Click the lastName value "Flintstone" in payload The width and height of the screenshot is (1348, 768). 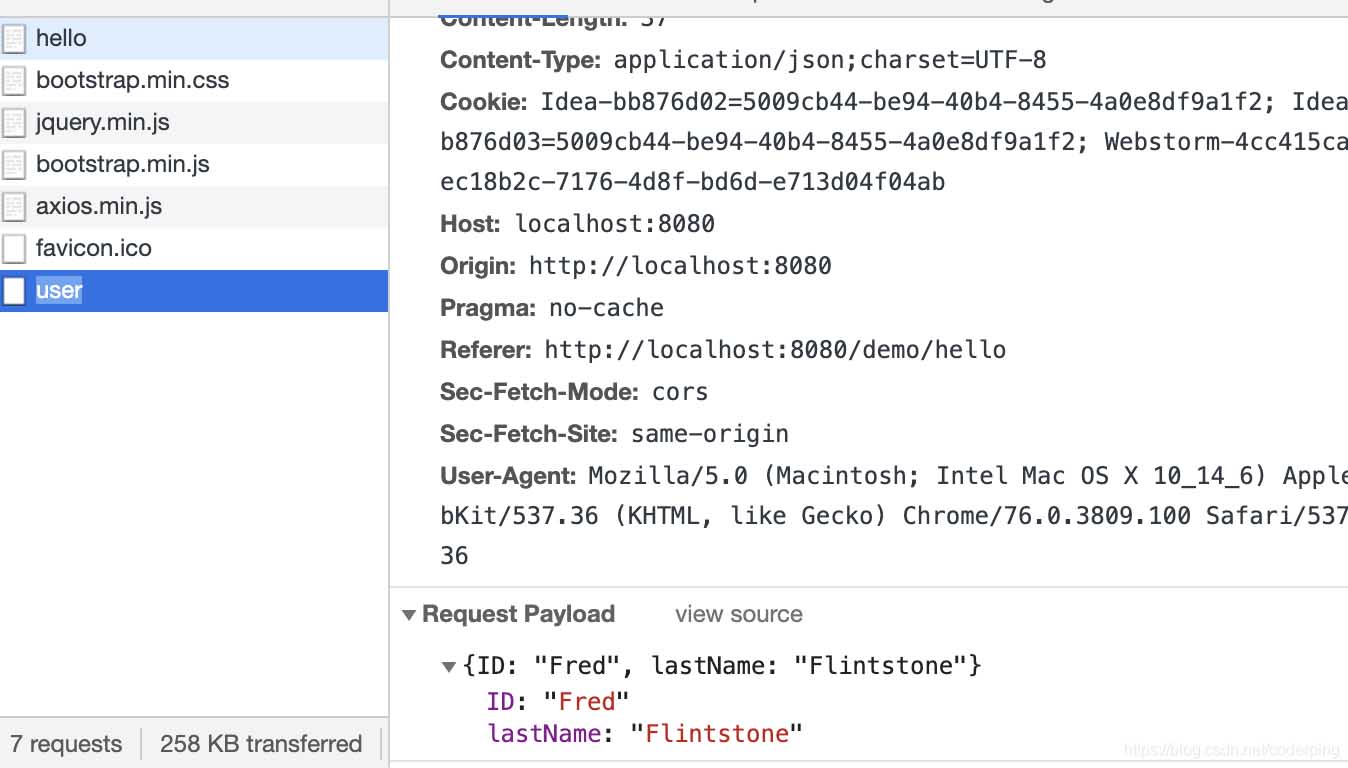(x=716, y=734)
